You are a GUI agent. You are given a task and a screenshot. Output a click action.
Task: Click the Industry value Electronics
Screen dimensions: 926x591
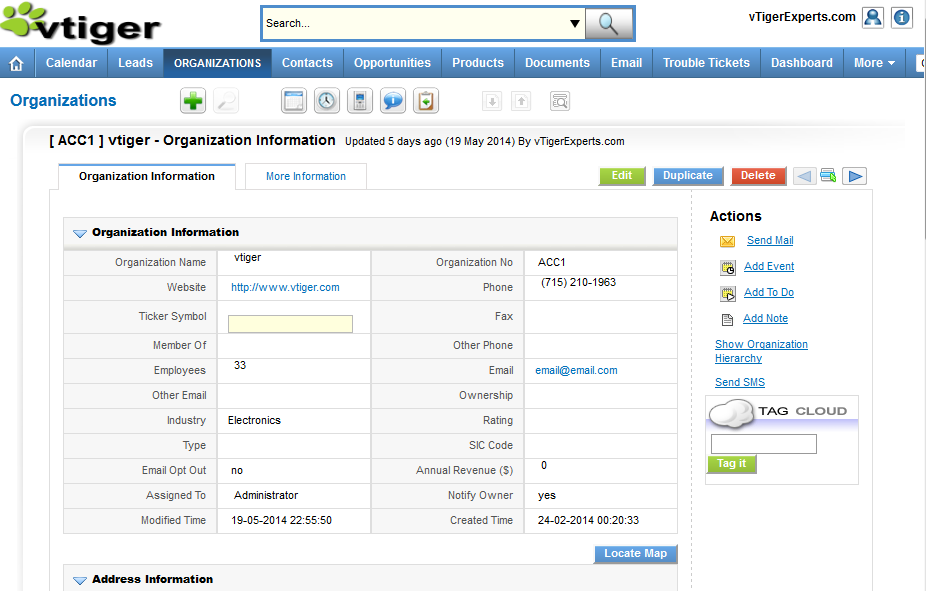tap(255, 420)
